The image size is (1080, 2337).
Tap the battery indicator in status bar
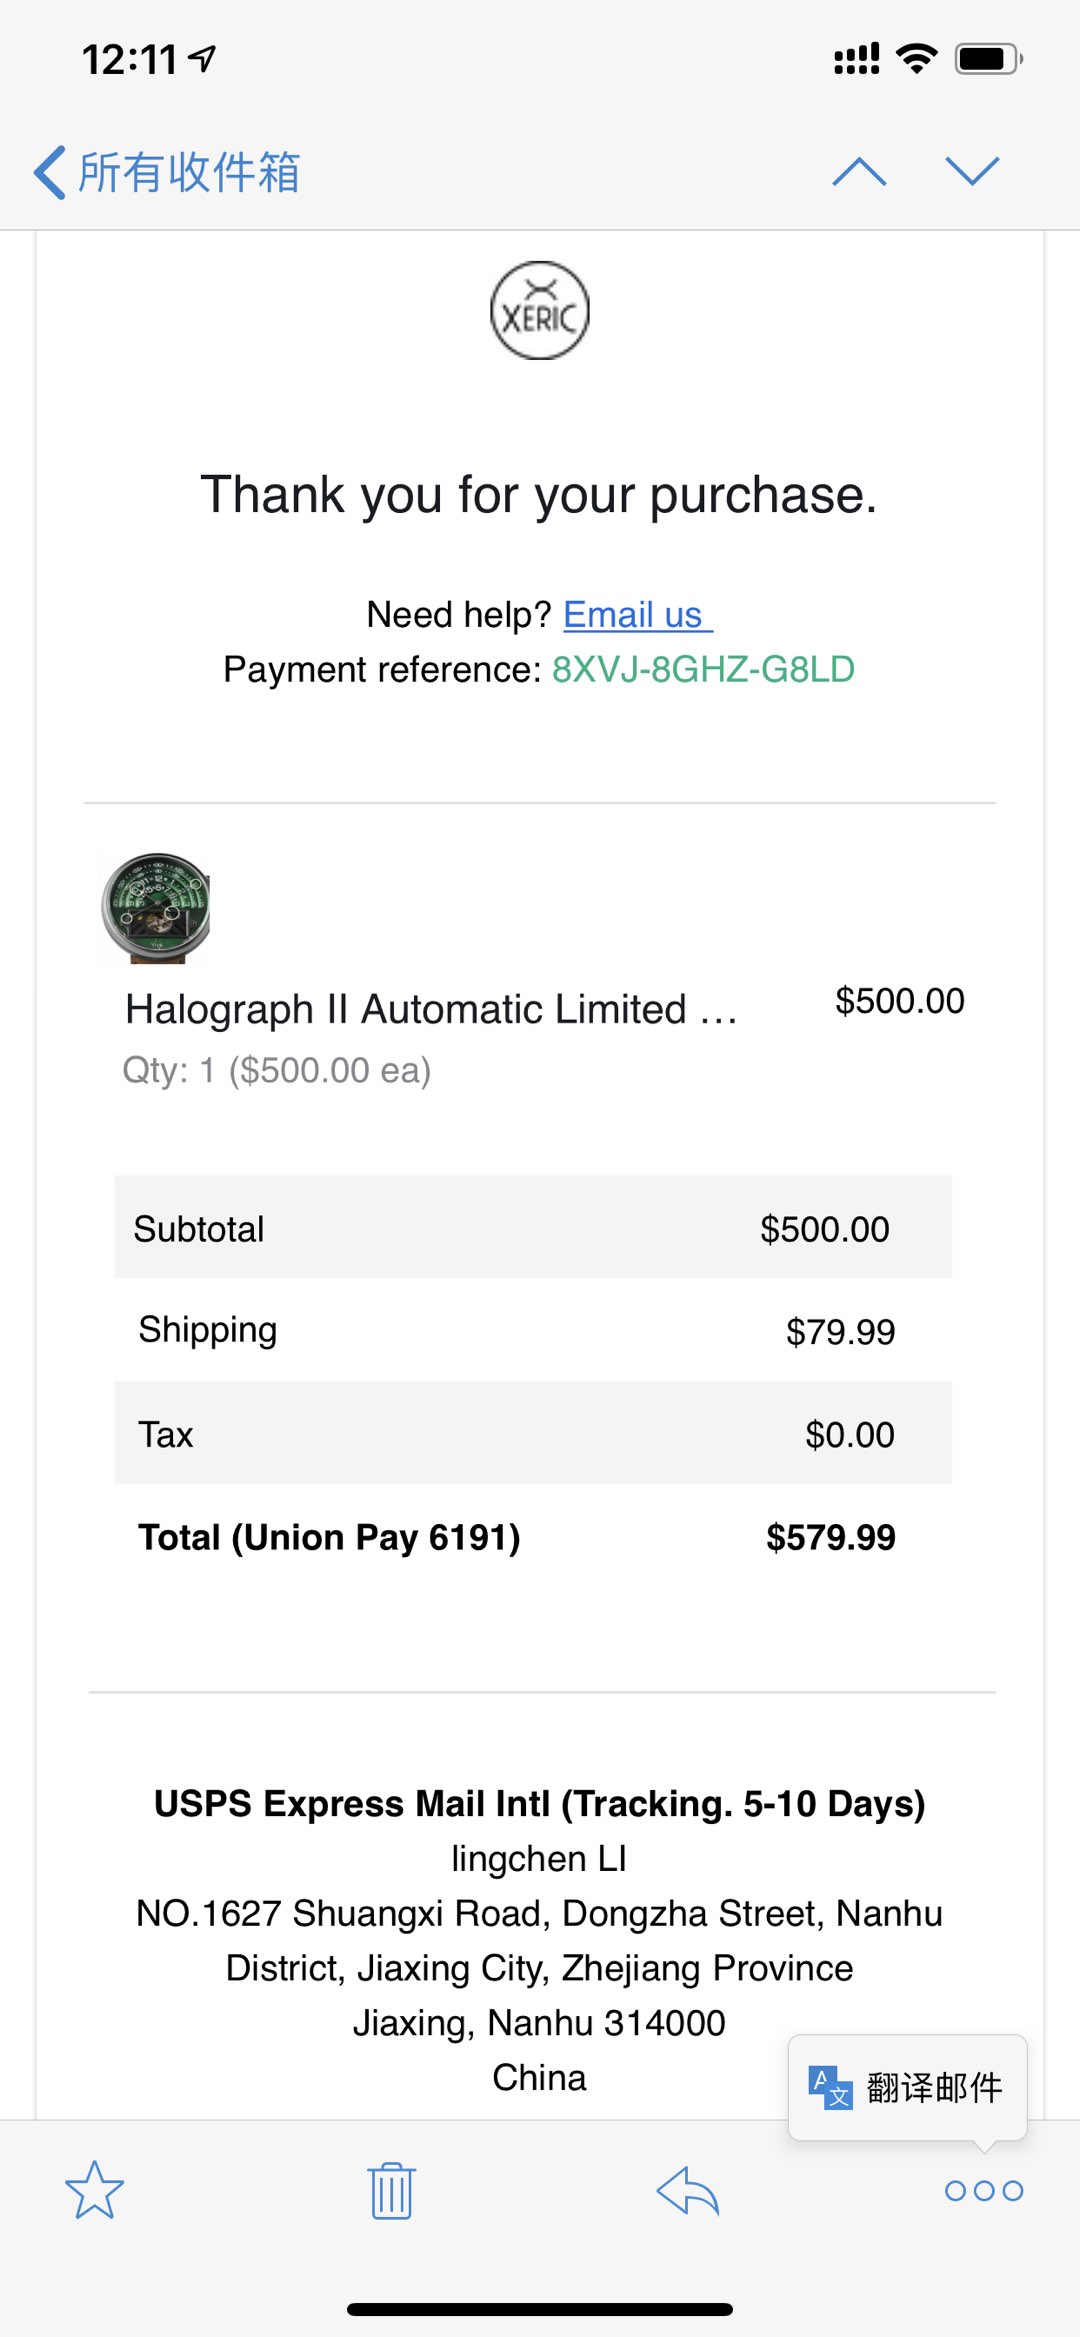coord(988,58)
